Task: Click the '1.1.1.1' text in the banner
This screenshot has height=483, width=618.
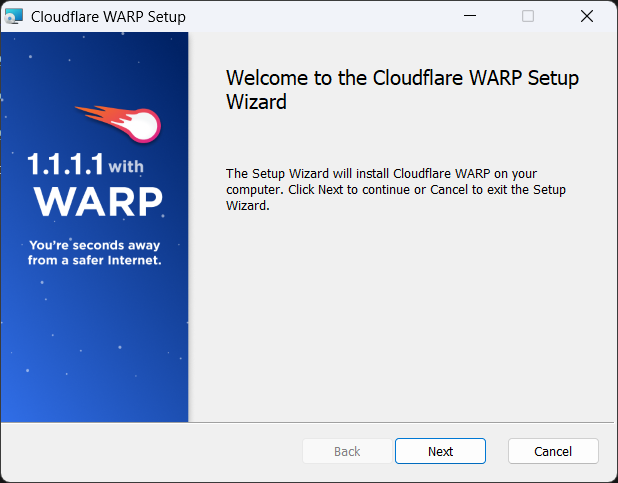Action: click(x=66, y=163)
